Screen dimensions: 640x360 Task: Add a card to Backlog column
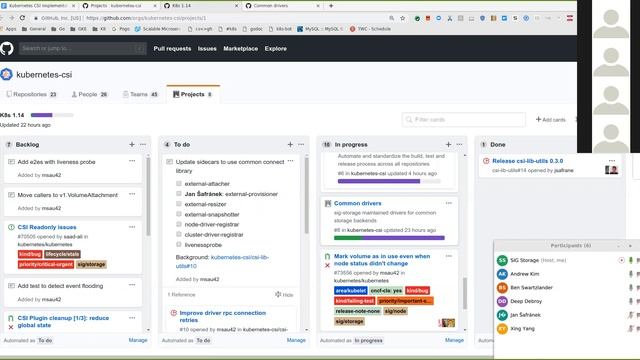pos(131,144)
